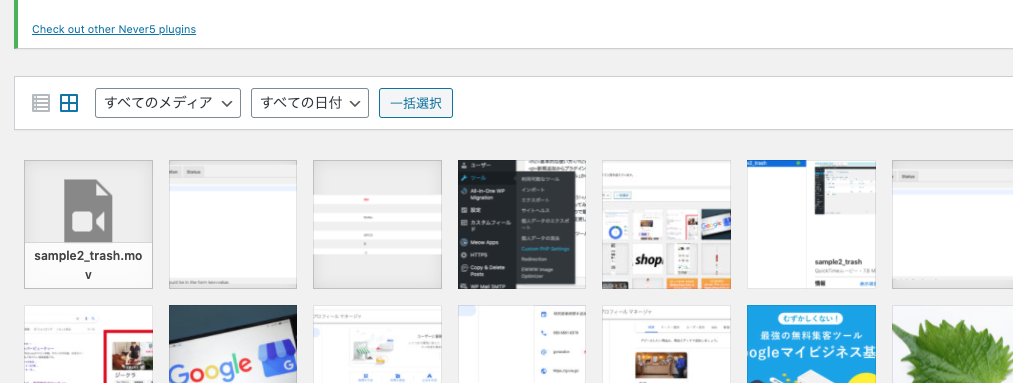Open the sample2_trash QuickTime details thumbnail

pos(811,224)
